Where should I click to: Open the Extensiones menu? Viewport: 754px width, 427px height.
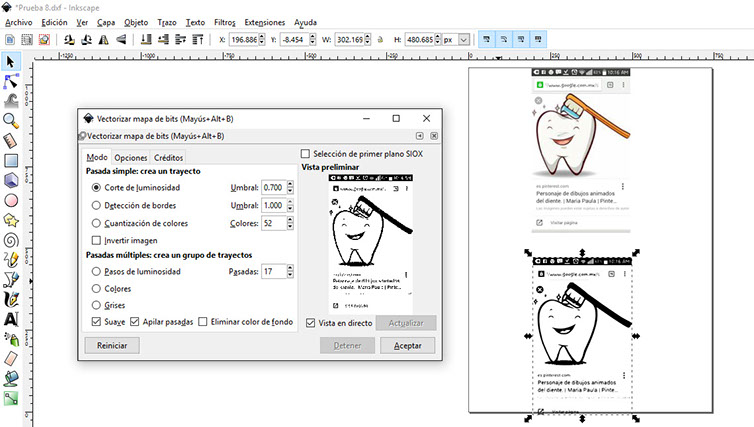coord(264,22)
